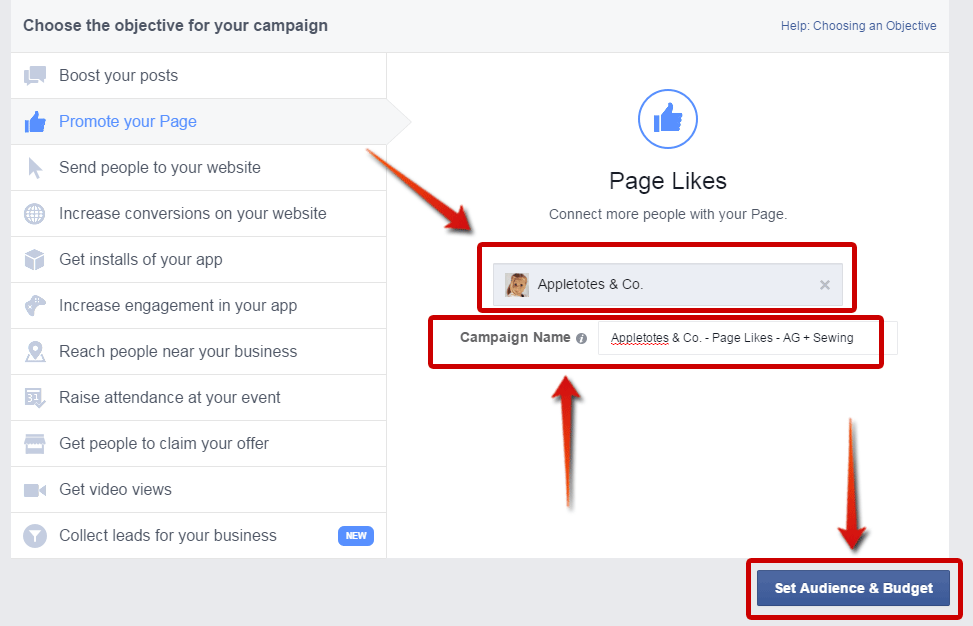The width and height of the screenshot is (973, 626).
Task: Select the cursor icon for Send people to your website
Action: tap(34, 167)
